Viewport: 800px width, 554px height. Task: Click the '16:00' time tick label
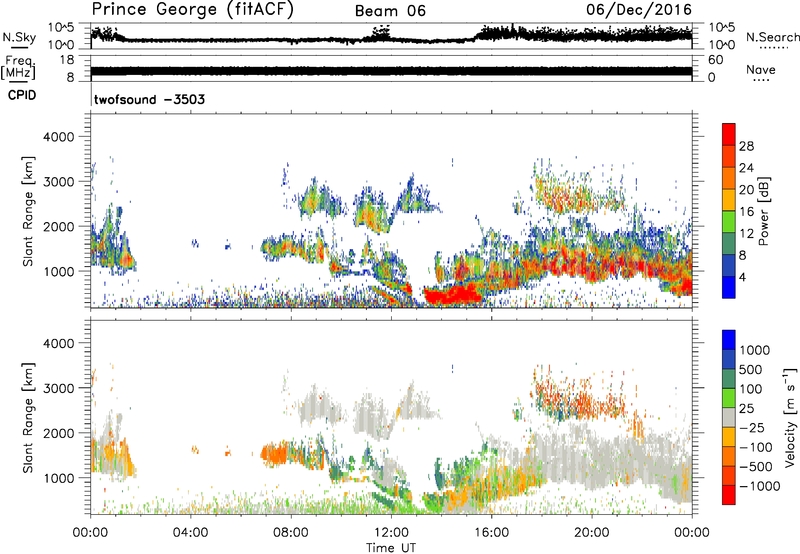pos(491,533)
